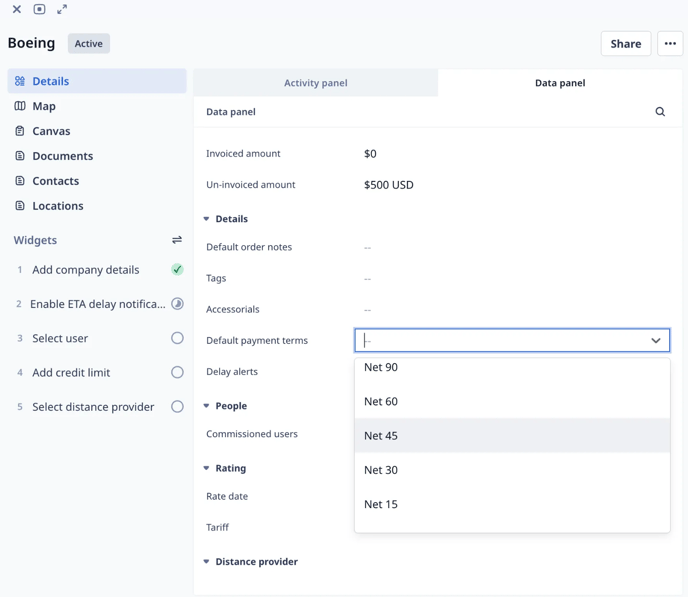Switch to the Activity panel tab
The width and height of the screenshot is (688, 597).
pos(315,83)
